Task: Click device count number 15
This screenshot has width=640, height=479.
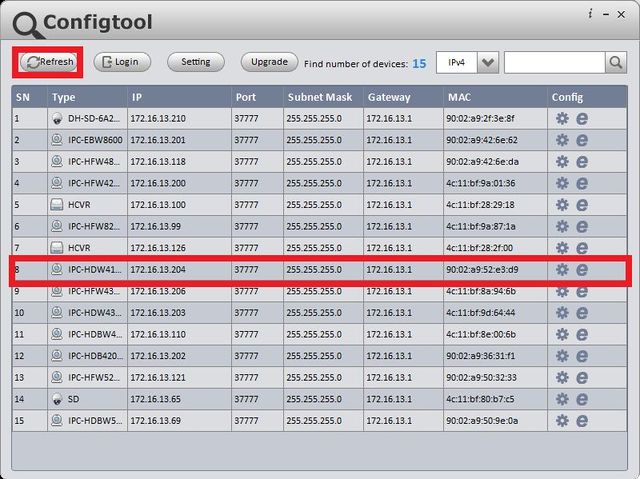Action: [x=419, y=64]
